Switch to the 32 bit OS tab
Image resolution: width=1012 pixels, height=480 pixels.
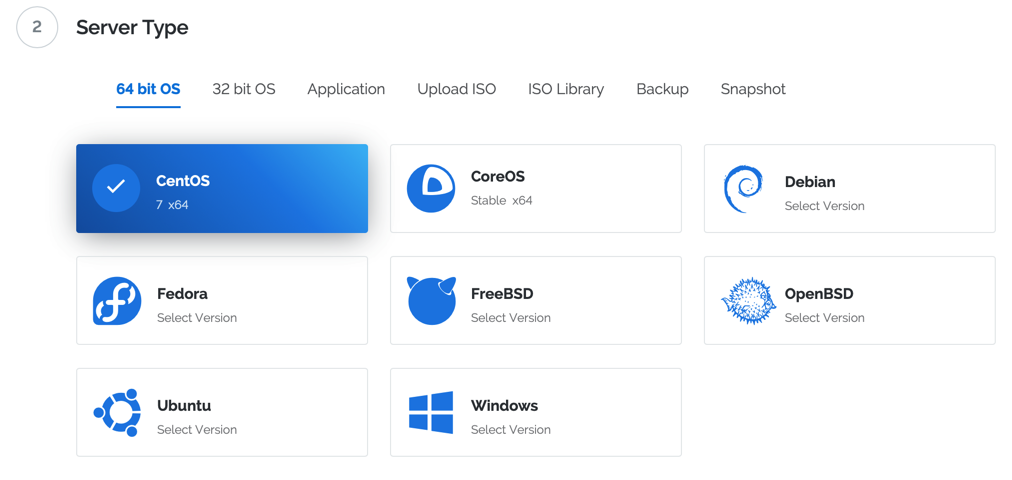(244, 89)
